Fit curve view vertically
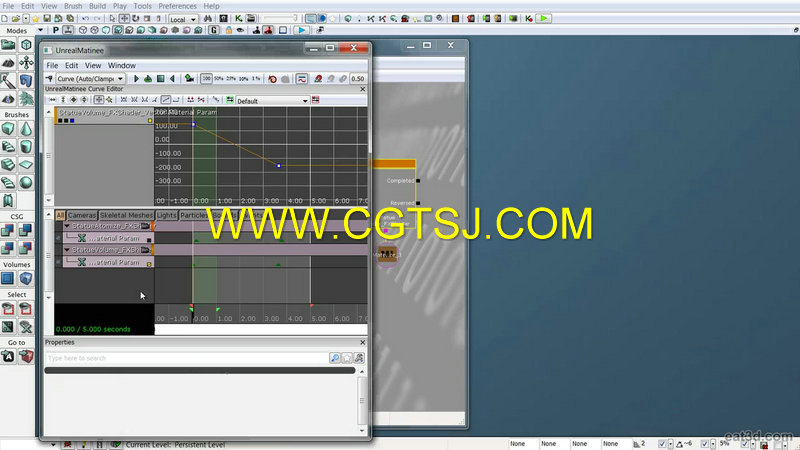The width and height of the screenshot is (800, 450). coord(63,100)
